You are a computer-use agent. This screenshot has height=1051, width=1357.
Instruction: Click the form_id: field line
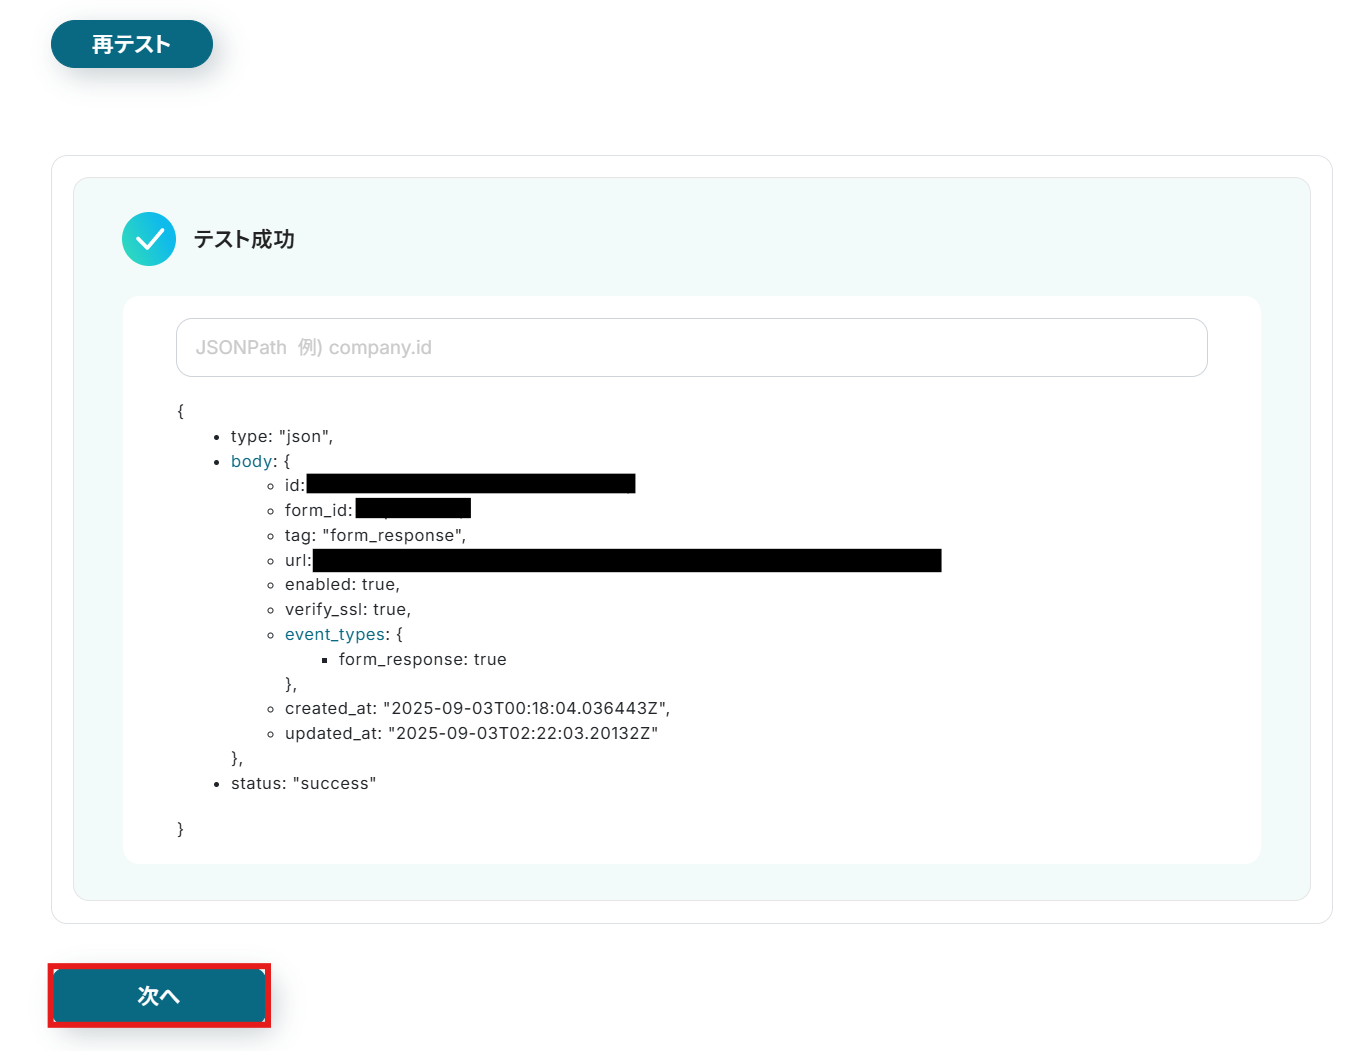coord(378,510)
